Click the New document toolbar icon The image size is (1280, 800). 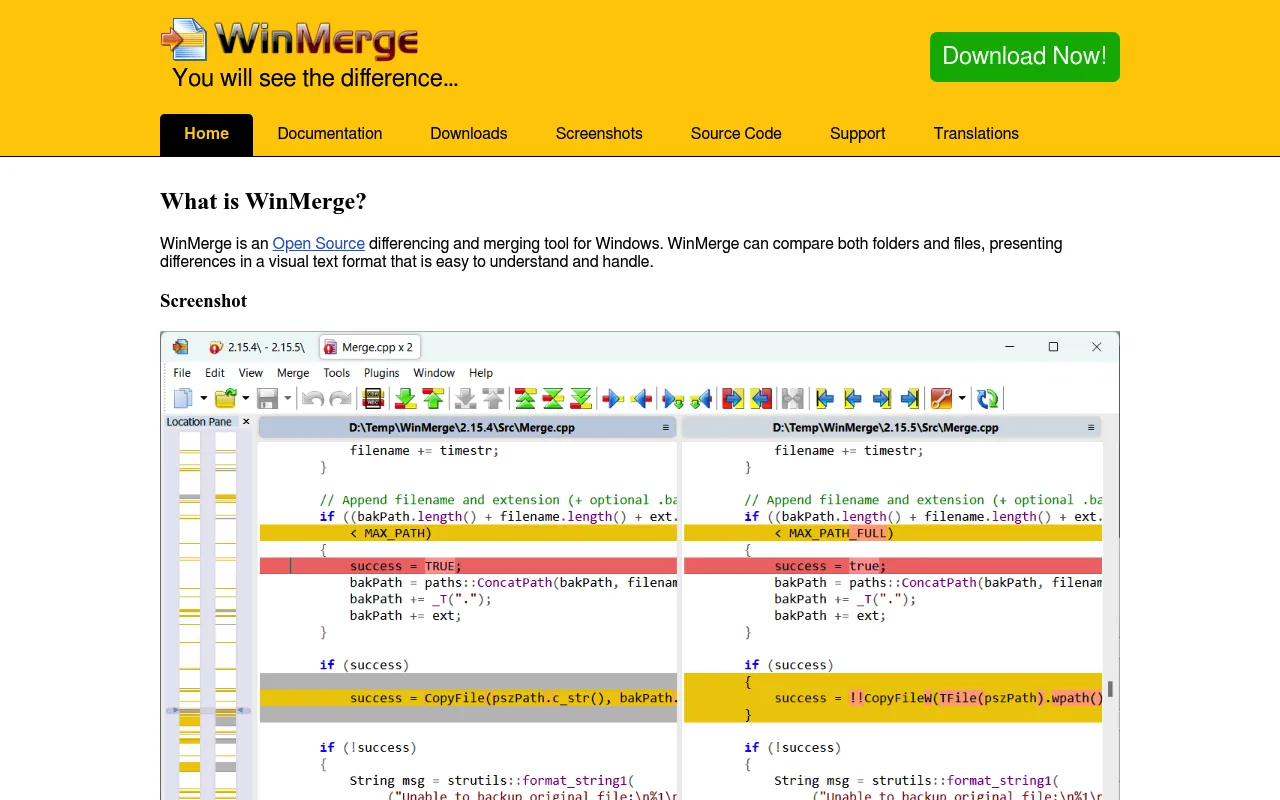pos(183,398)
